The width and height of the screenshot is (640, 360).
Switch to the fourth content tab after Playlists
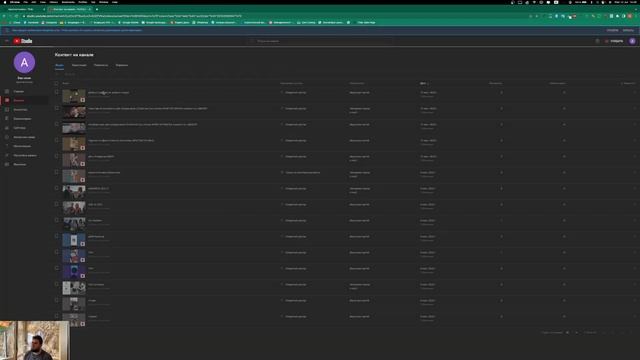tap(122, 65)
